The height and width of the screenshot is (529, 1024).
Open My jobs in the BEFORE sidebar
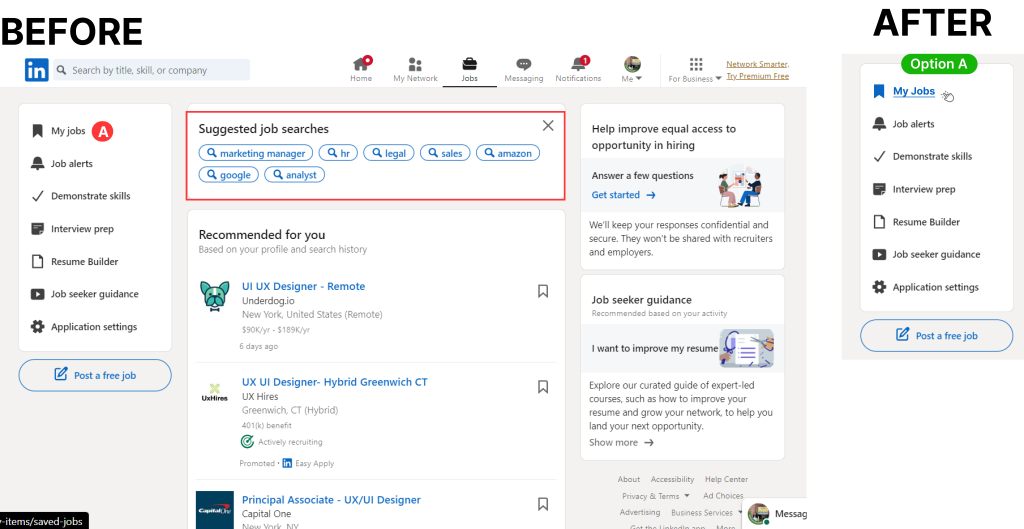pyautogui.click(x=68, y=131)
